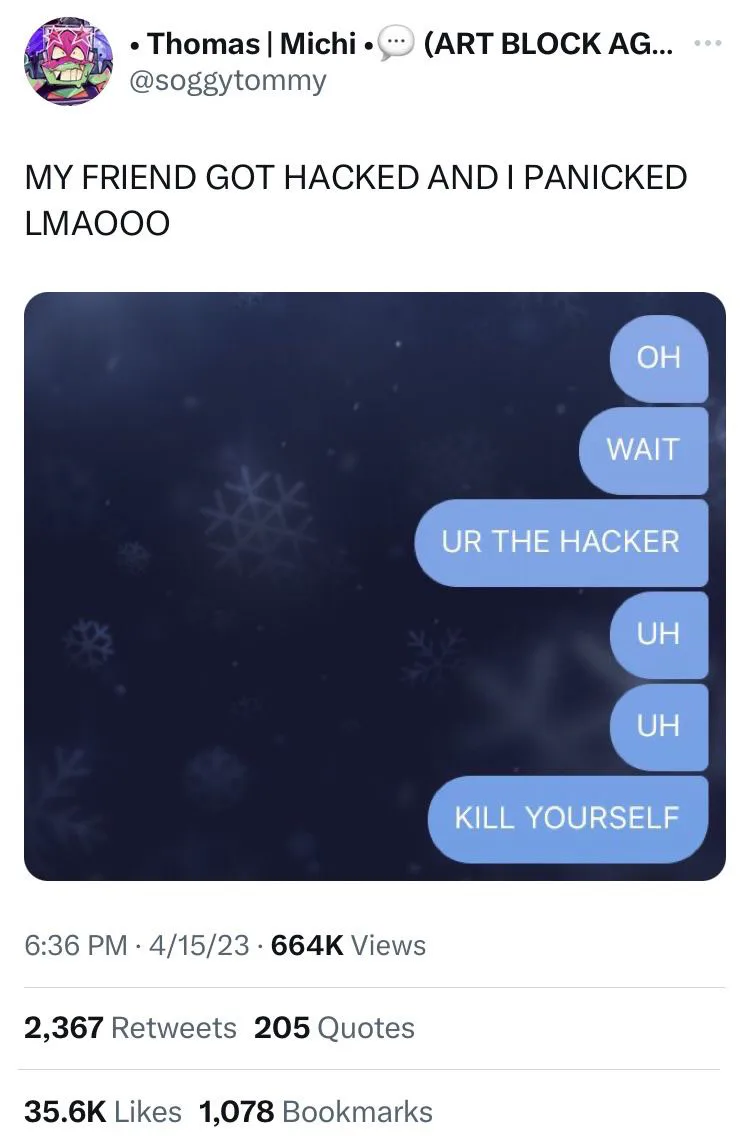Open the @soggytommy handle link
This screenshot has width=750, height=1144.
click(x=228, y=80)
